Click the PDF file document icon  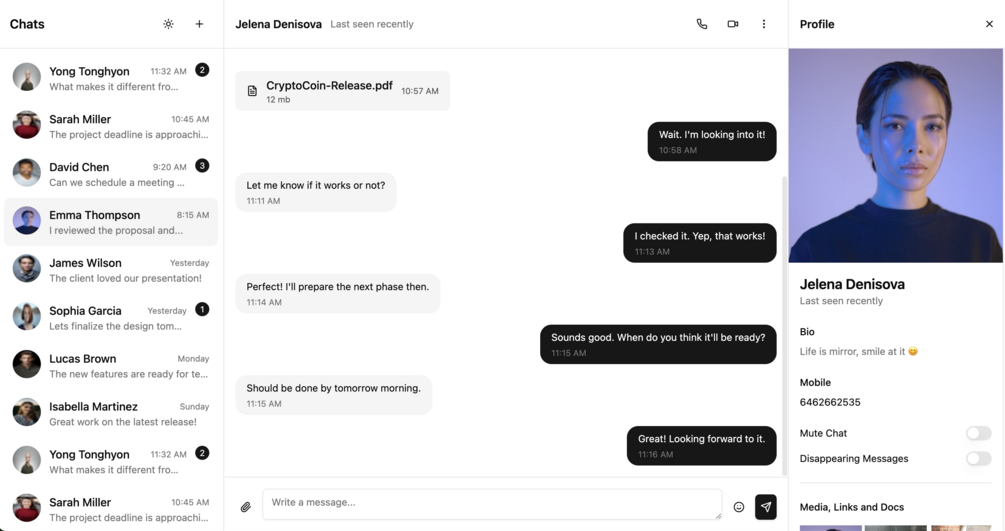point(252,91)
